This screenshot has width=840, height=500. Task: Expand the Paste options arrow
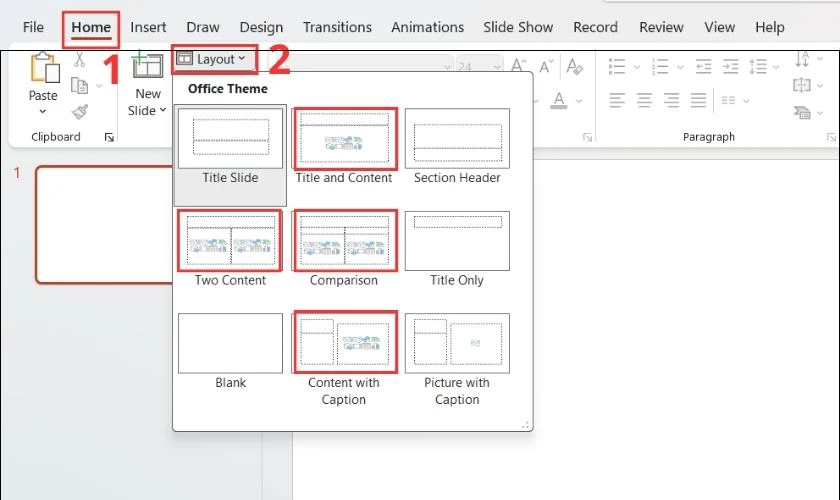43,111
